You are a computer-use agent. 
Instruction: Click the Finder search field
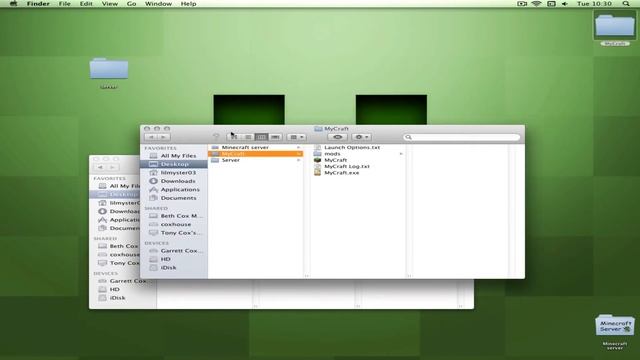coord(462,137)
